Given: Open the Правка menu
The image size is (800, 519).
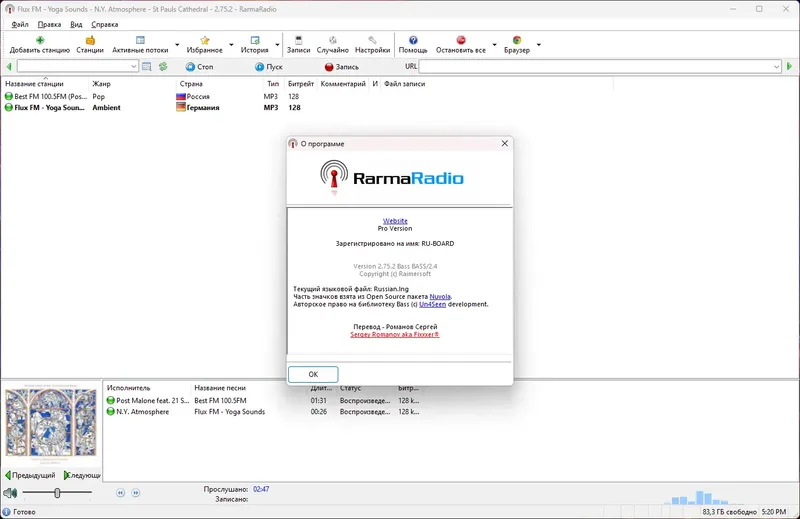Looking at the screenshot, I should (49, 24).
